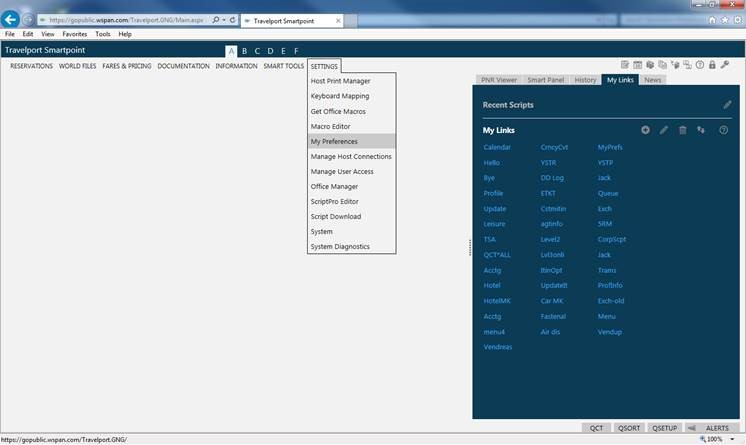Select Script Download entry
The width and height of the screenshot is (746, 445).
351,217
